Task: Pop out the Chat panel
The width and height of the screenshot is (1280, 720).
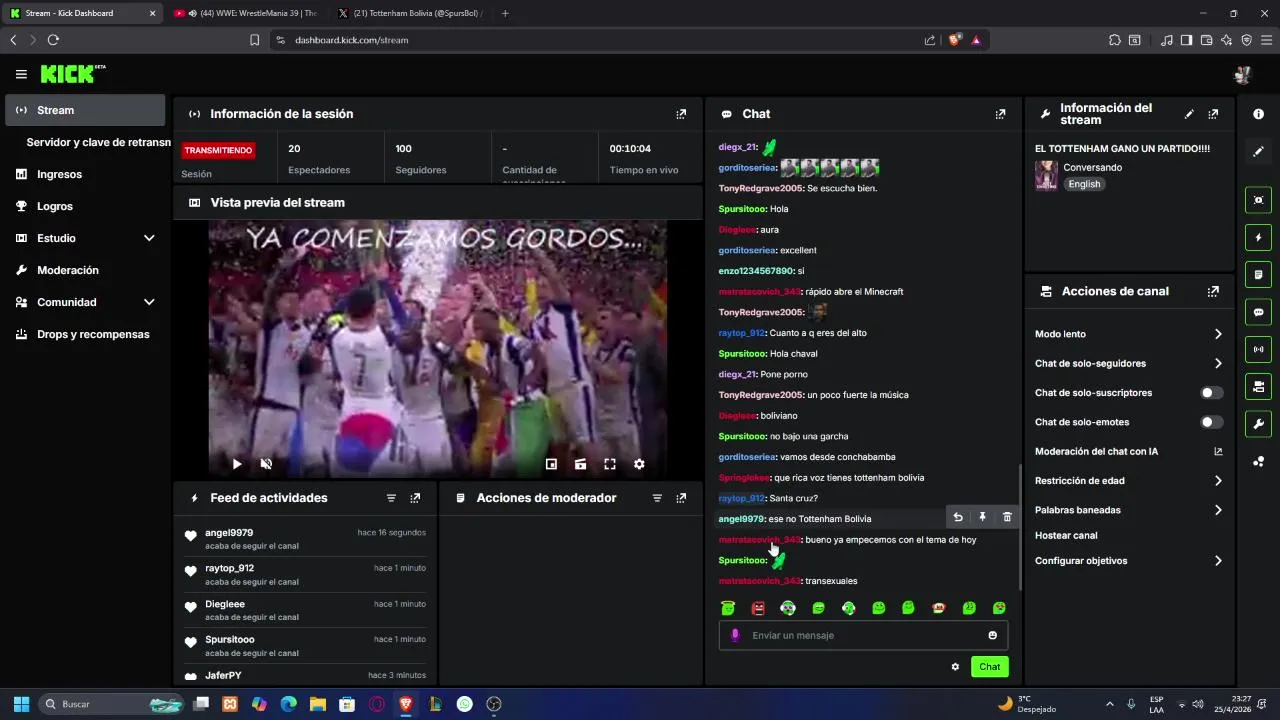Action: (1000, 114)
